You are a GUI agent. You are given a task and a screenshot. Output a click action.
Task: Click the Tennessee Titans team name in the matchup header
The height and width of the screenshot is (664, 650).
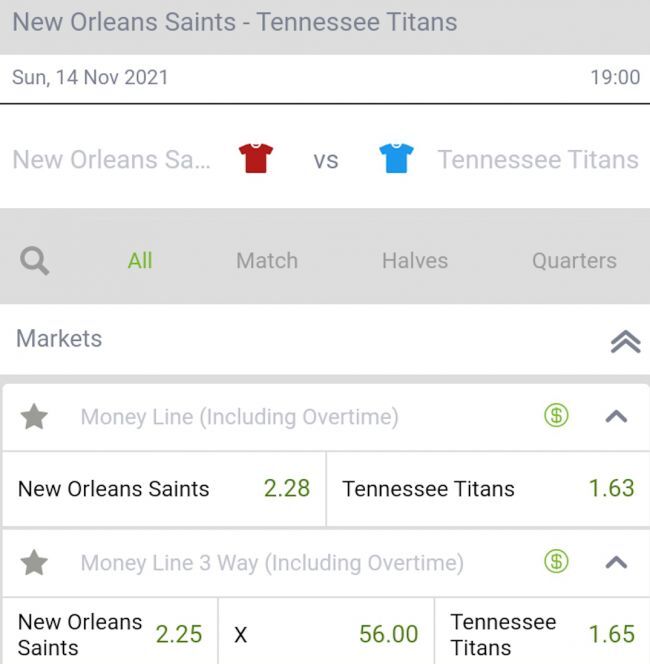click(538, 159)
